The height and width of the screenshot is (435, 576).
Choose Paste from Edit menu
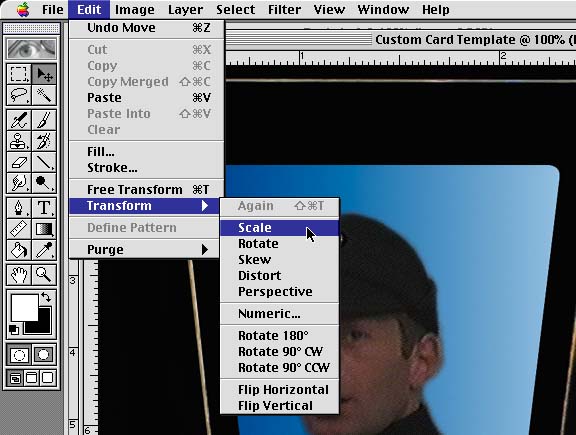(x=147, y=98)
